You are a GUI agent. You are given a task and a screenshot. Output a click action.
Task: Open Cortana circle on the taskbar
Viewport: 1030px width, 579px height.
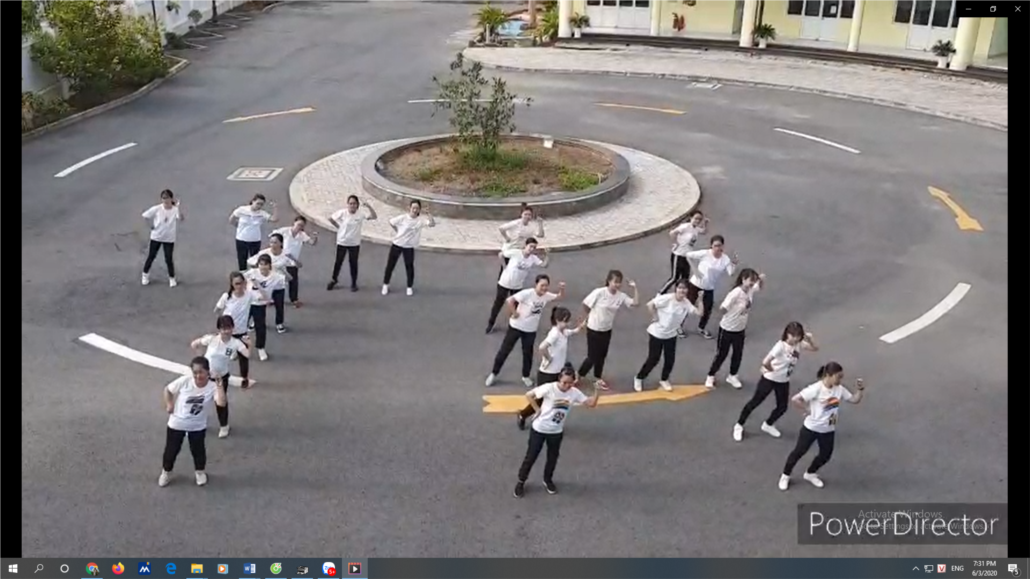pos(64,568)
